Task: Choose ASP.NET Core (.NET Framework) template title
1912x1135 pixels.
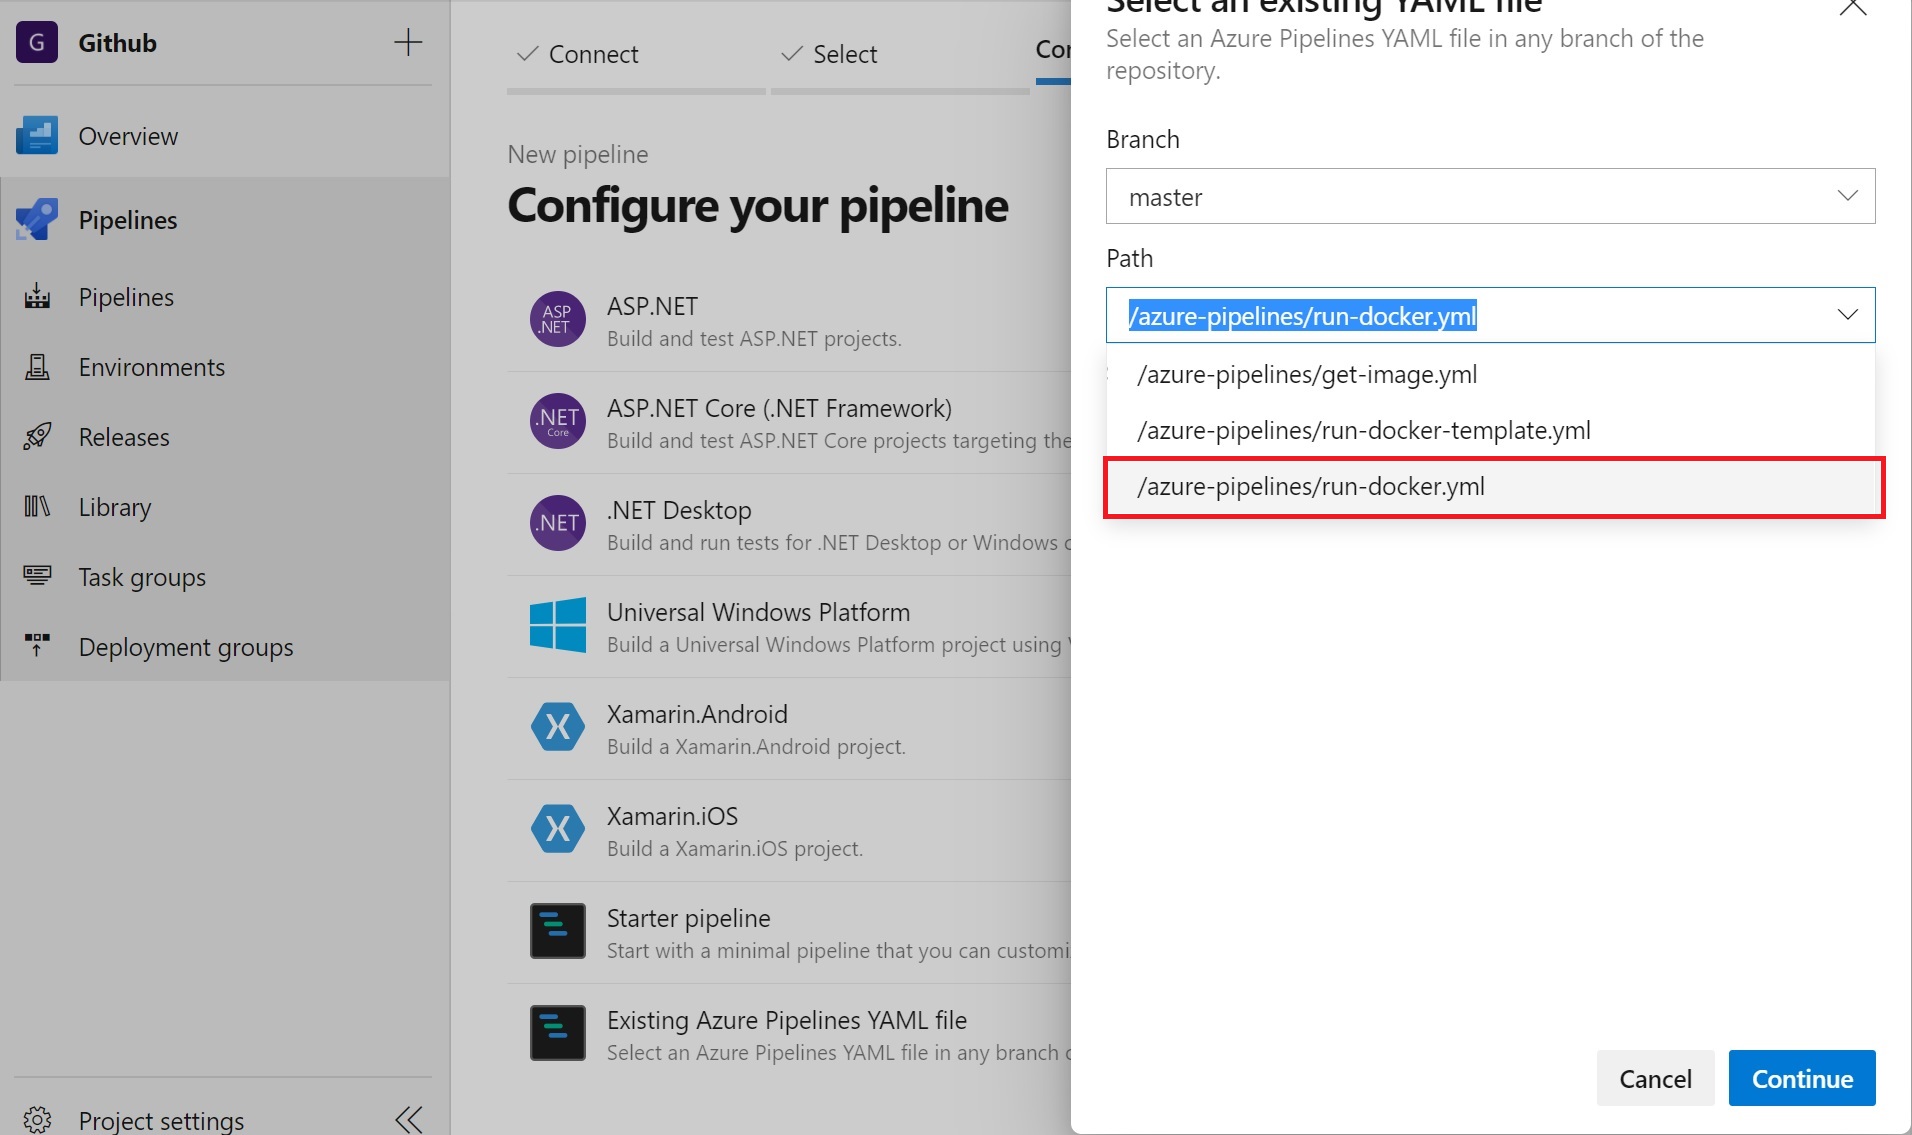Action: pos(779,408)
